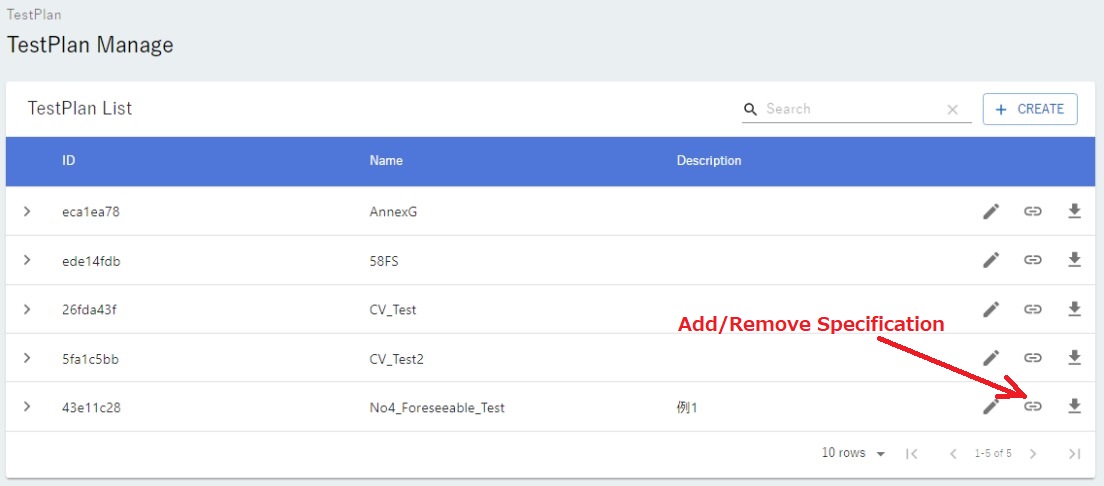Viewport: 1104px width, 486px height.
Task: Clear the search field with the X icon
Action: coord(952,110)
